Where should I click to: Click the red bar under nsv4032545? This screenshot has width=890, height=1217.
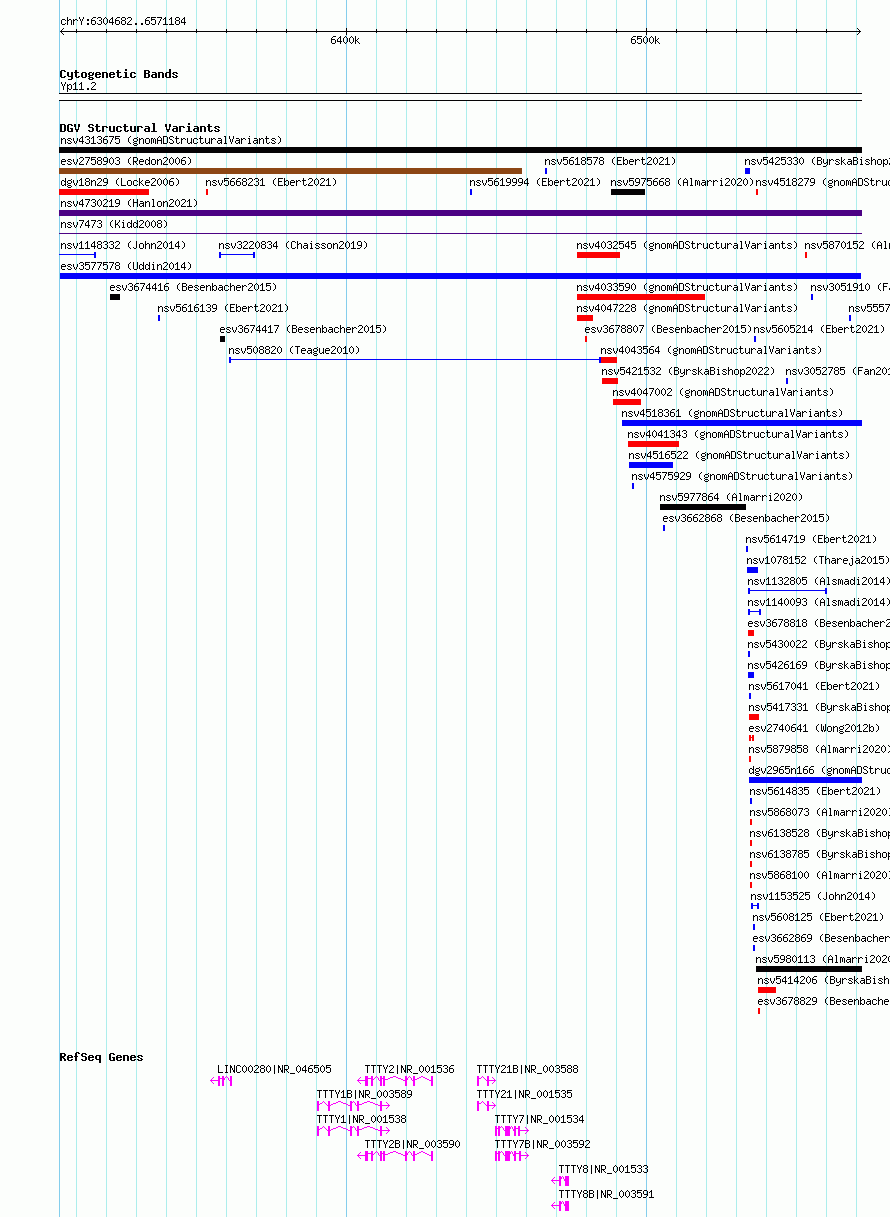(x=598, y=255)
